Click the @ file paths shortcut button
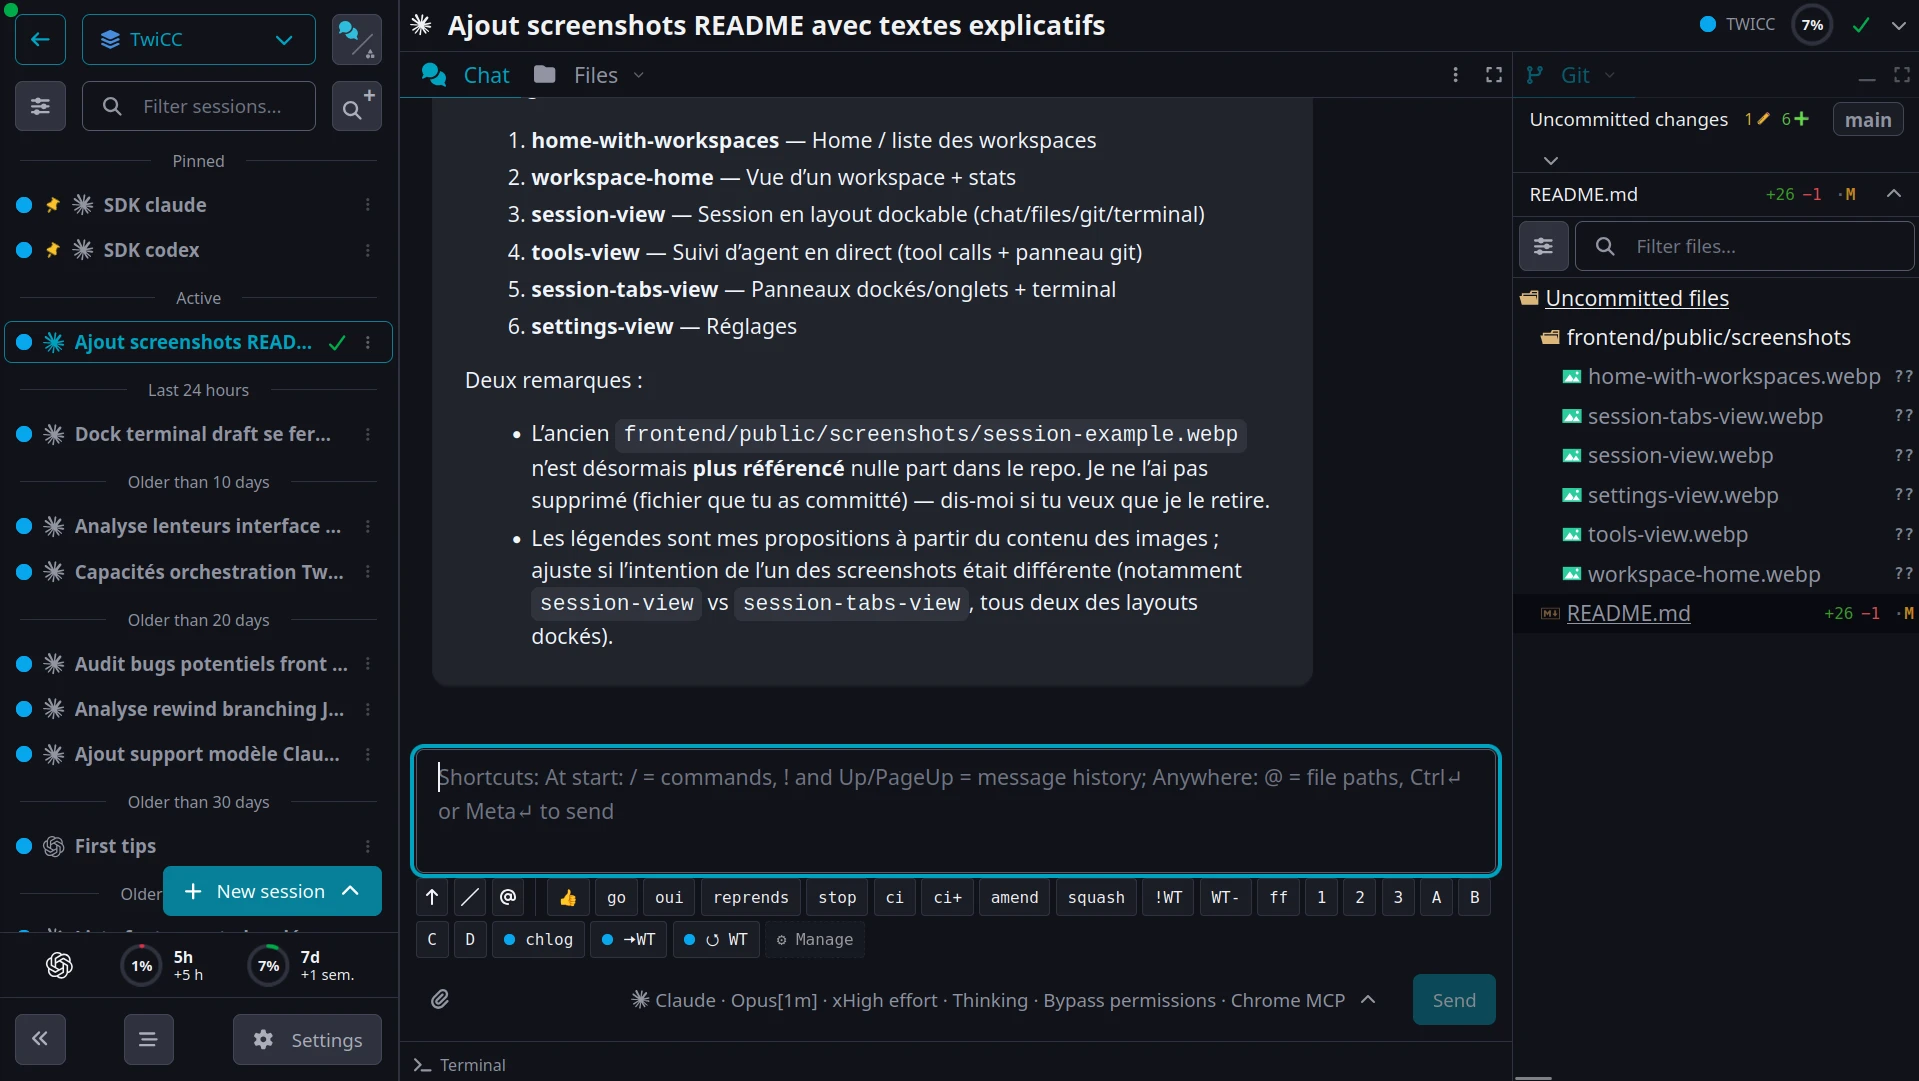This screenshot has width=1919, height=1081. pyautogui.click(x=508, y=897)
